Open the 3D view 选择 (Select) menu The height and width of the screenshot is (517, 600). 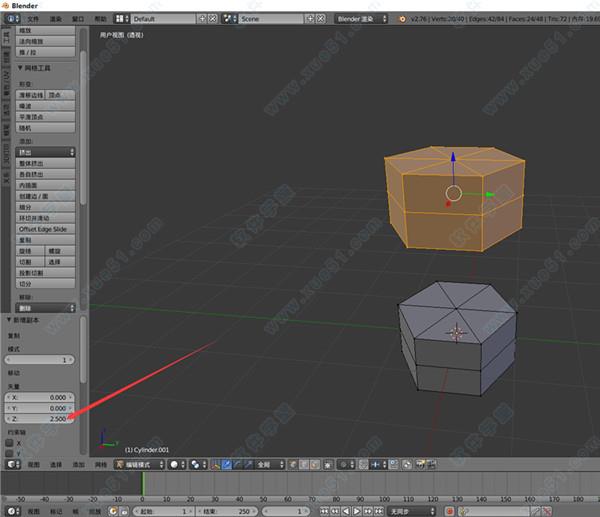point(56,465)
